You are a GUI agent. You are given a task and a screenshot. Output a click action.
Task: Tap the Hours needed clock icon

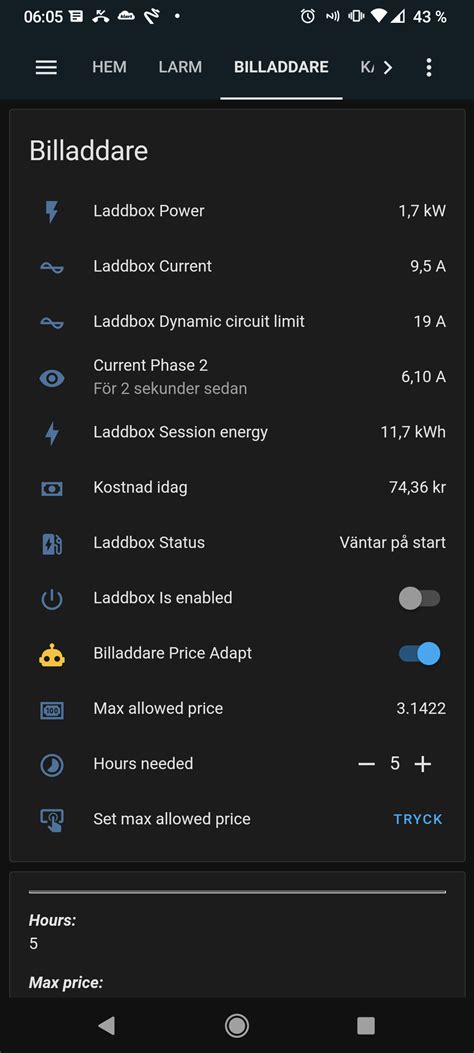coord(52,765)
